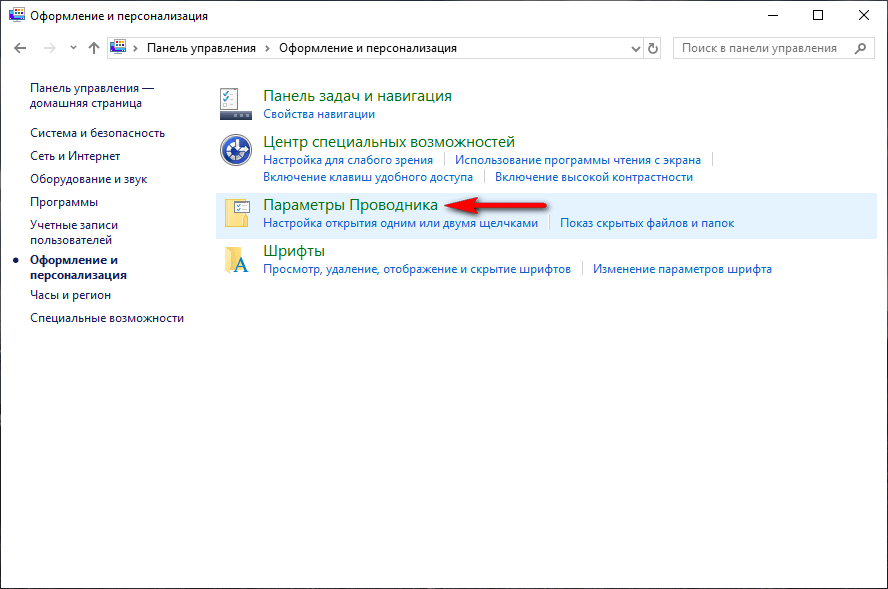888x589 pixels.
Task: Click the Back navigation arrow
Action: click(x=20, y=48)
